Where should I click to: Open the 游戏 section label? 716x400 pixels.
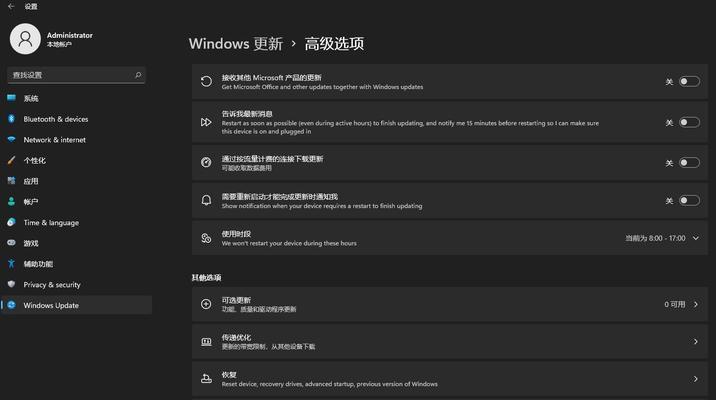click(x=31, y=243)
